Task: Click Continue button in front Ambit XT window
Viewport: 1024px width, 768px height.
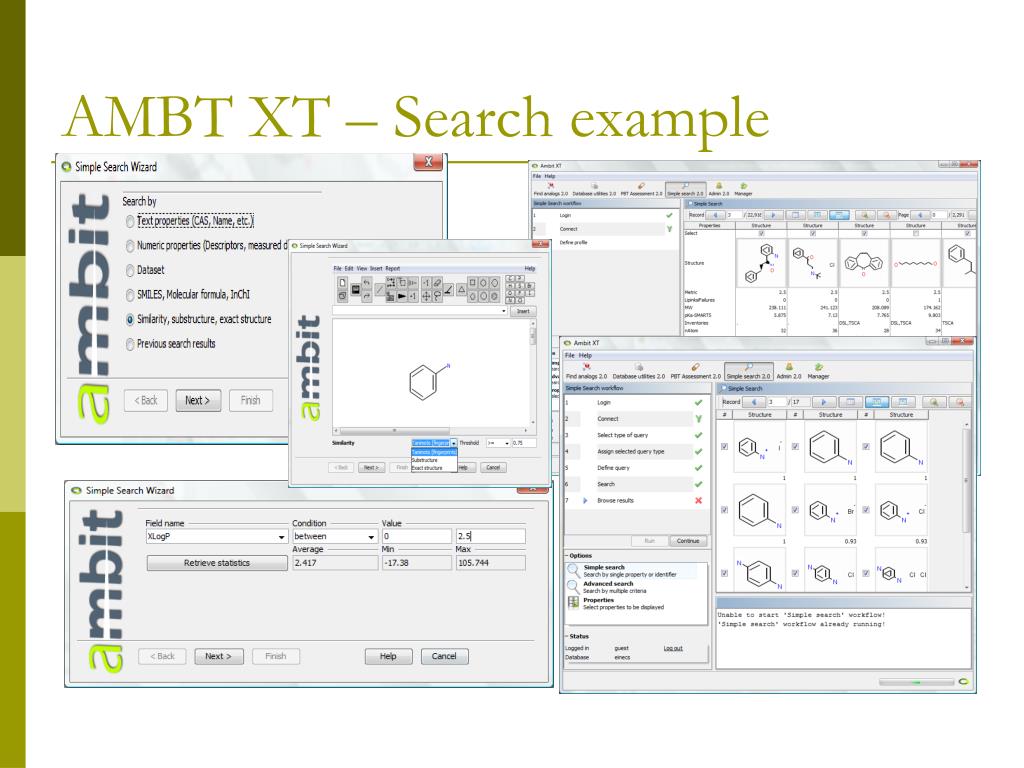Action: coord(688,541)
